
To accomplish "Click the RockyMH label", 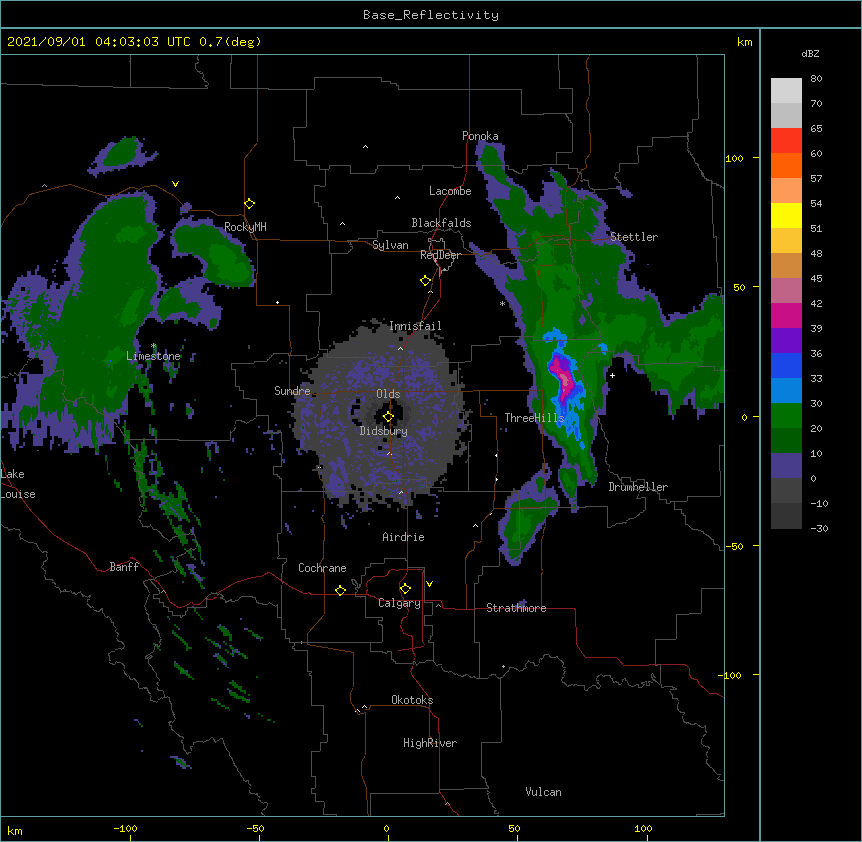I will click(x=245, y=227).
